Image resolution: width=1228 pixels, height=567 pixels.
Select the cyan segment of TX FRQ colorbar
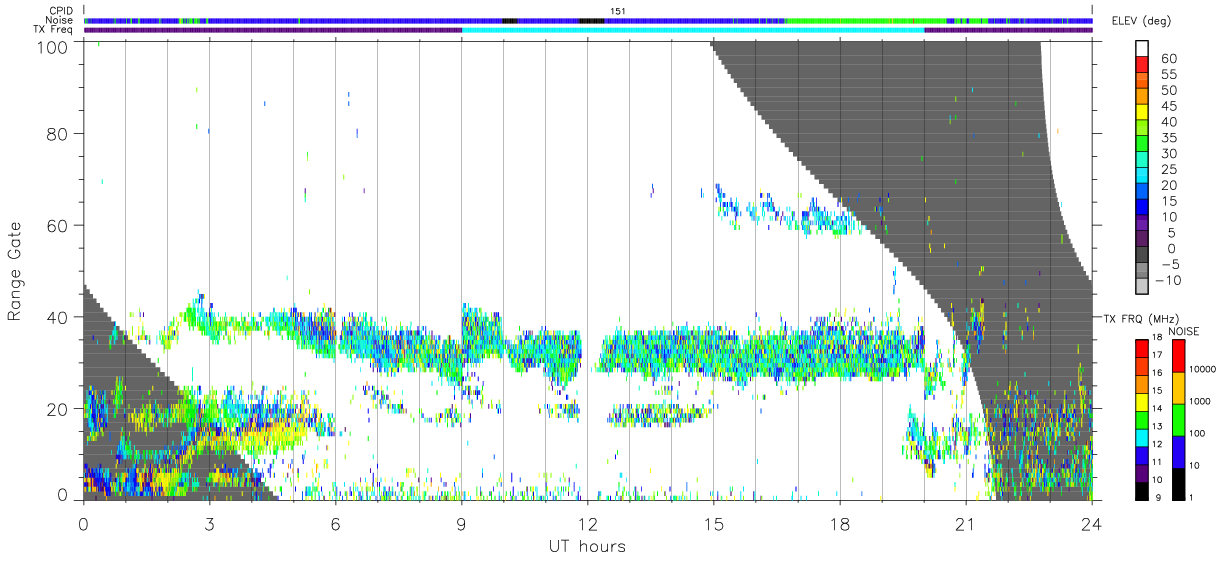click(x=1142, y=437)
